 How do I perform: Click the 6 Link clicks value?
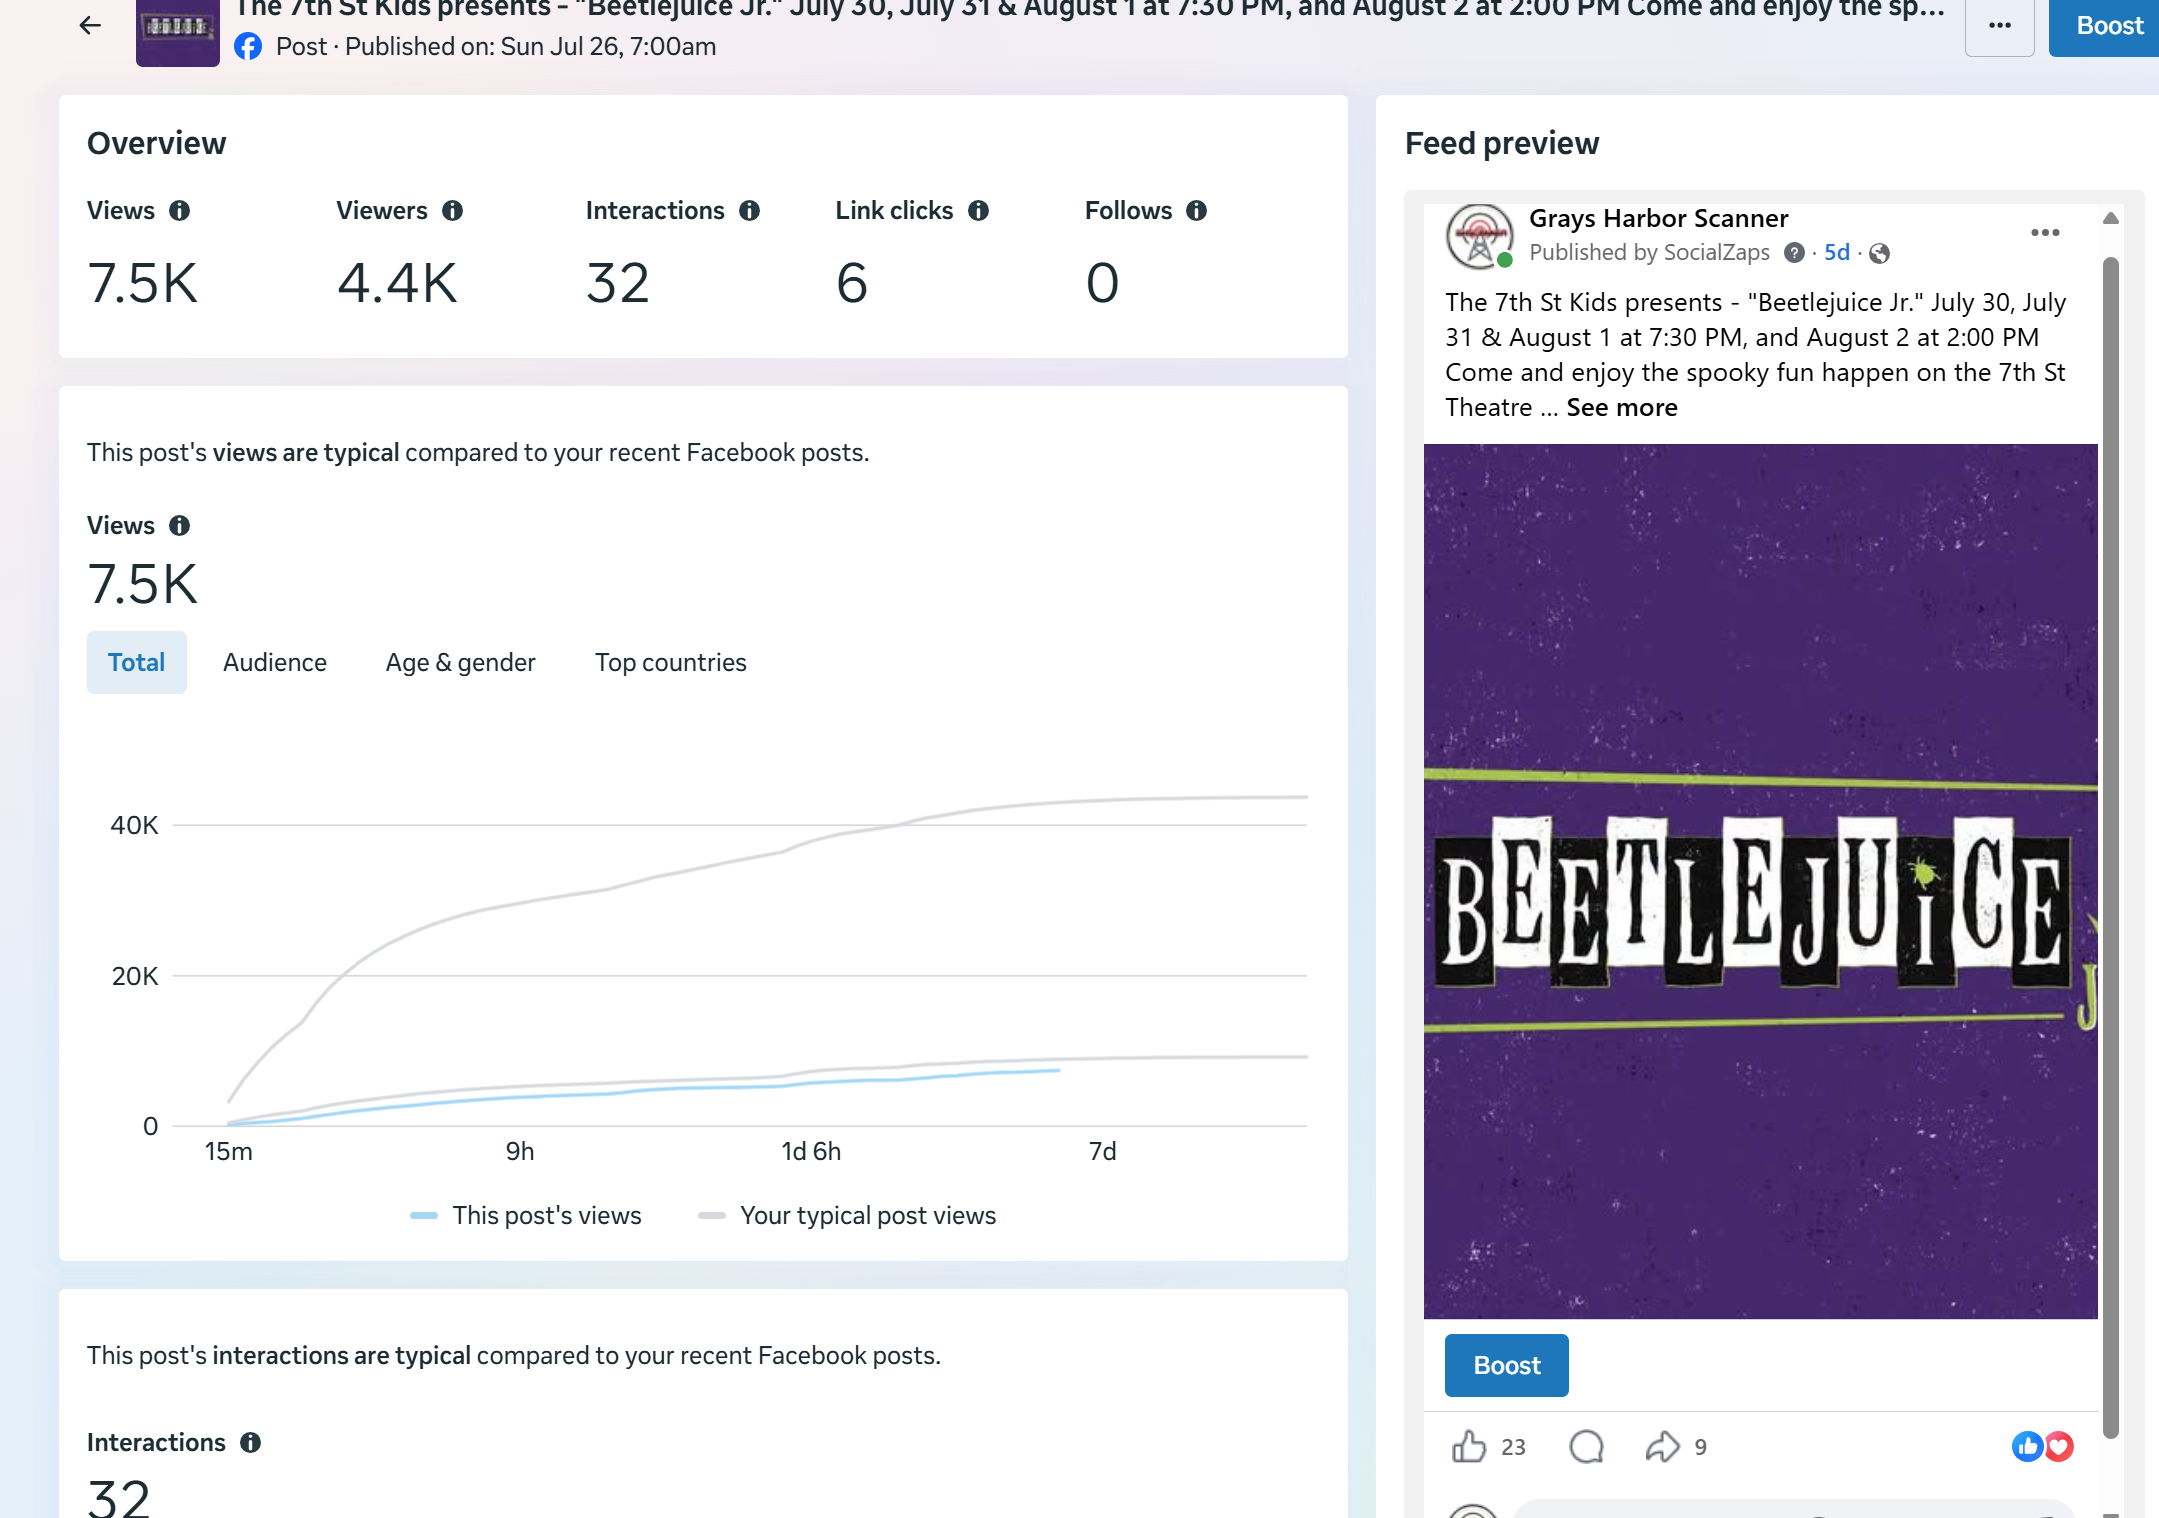pyautogui.click(x=852, y=283)
